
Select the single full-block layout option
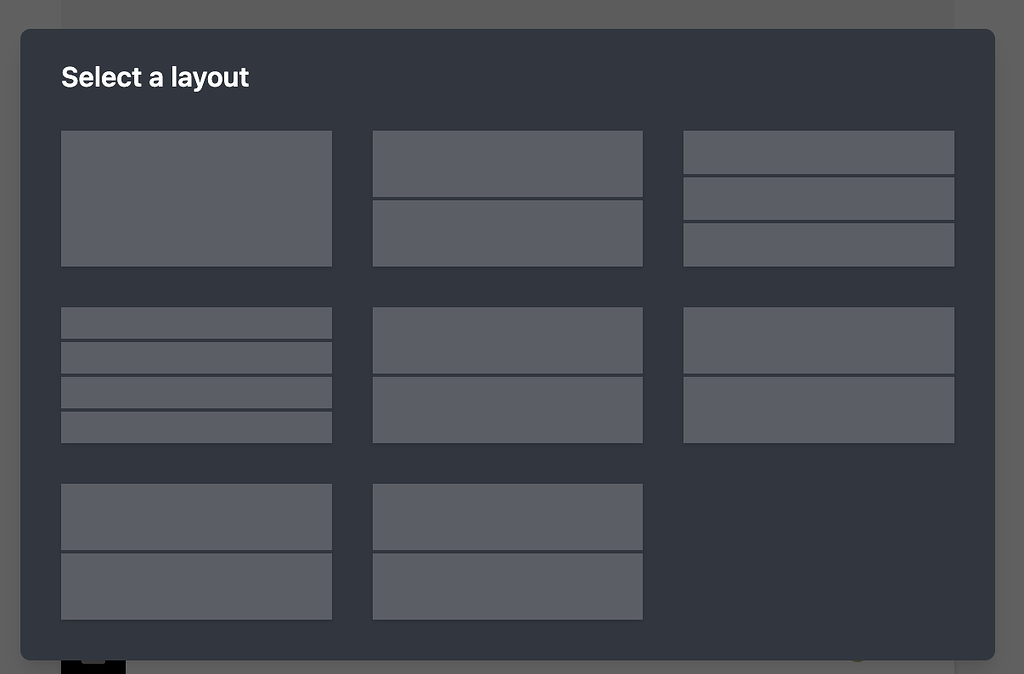(x=196, y=197)
